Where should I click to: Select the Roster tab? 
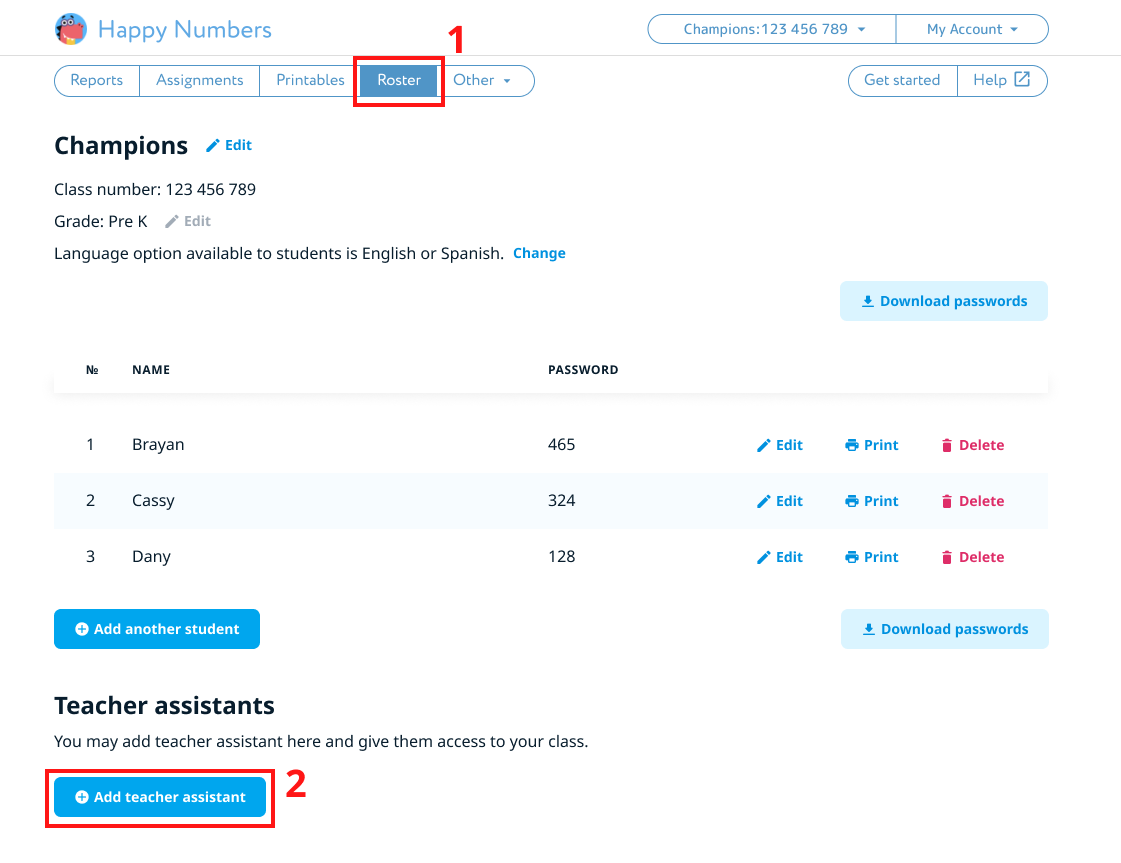click(399, 80)
